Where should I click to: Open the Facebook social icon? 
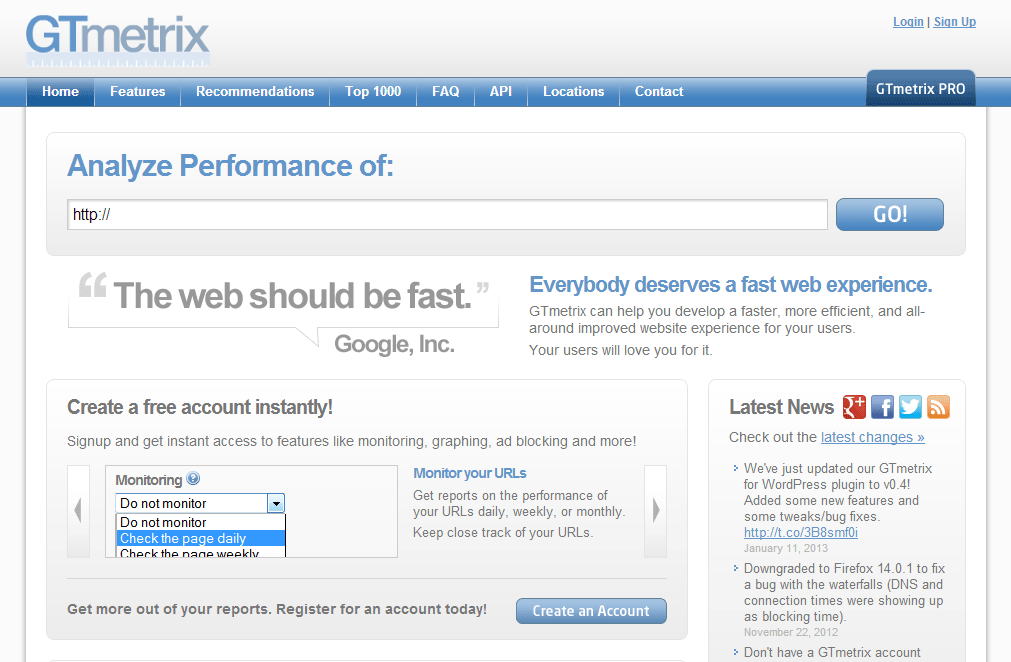pos(882,407)
